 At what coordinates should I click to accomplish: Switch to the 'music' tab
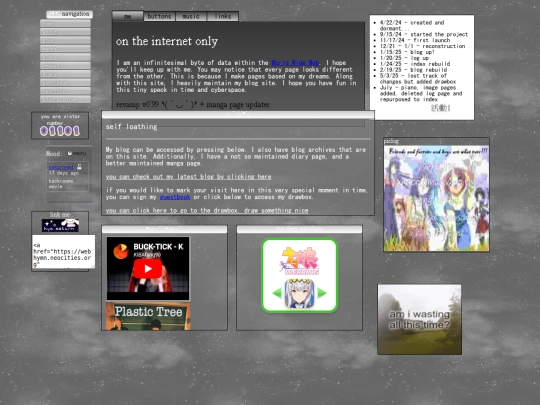[191, 16]
